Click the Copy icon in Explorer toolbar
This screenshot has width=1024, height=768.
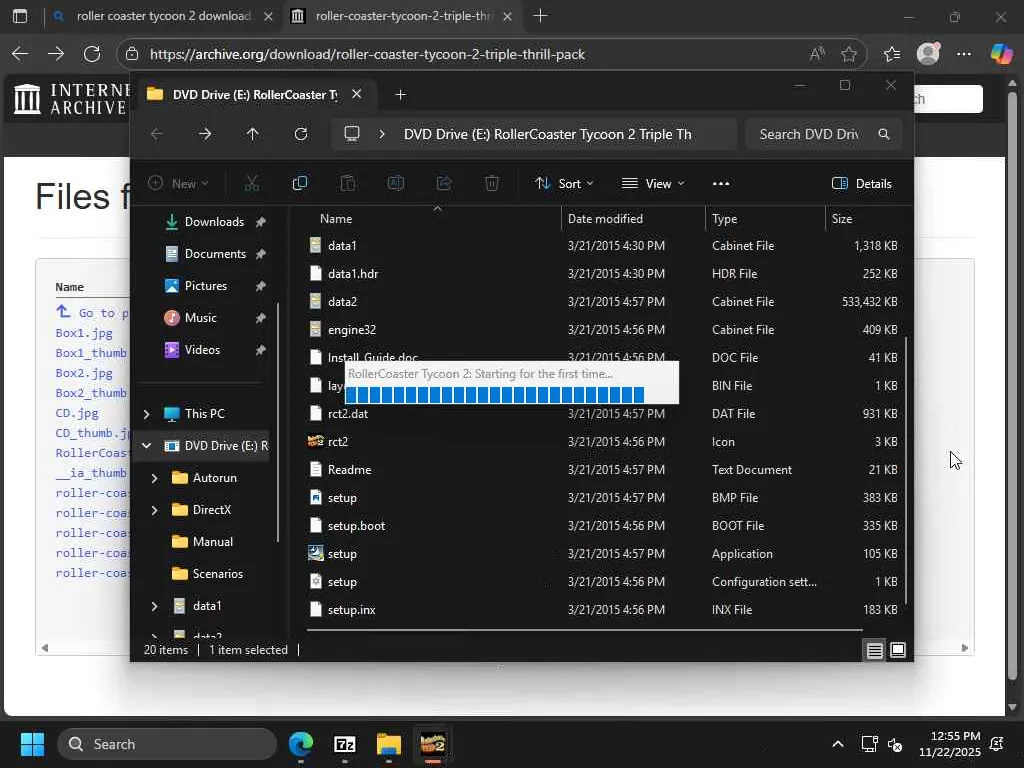tap(300, 184)
